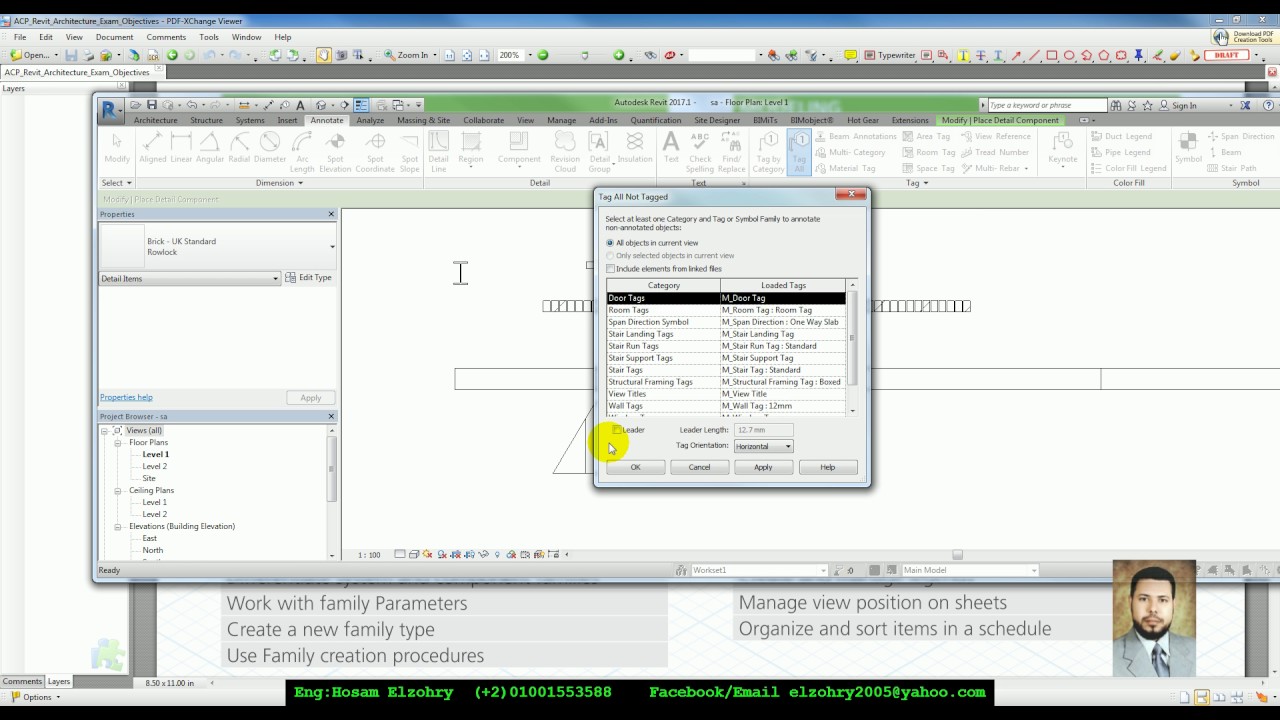Select the Wall Tags category row

tap(726, 406)
